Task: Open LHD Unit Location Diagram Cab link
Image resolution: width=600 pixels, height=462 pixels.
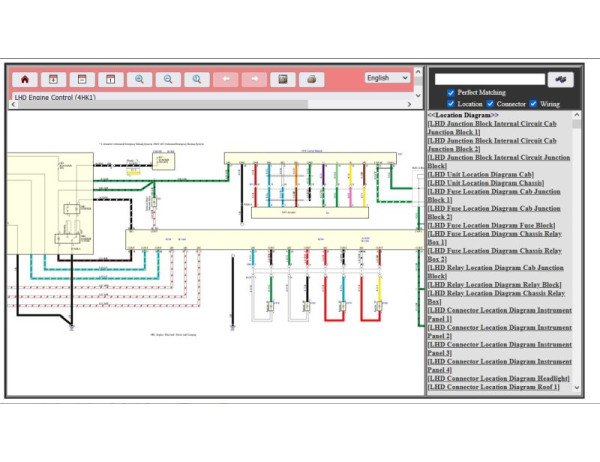Action: [480, 174]
